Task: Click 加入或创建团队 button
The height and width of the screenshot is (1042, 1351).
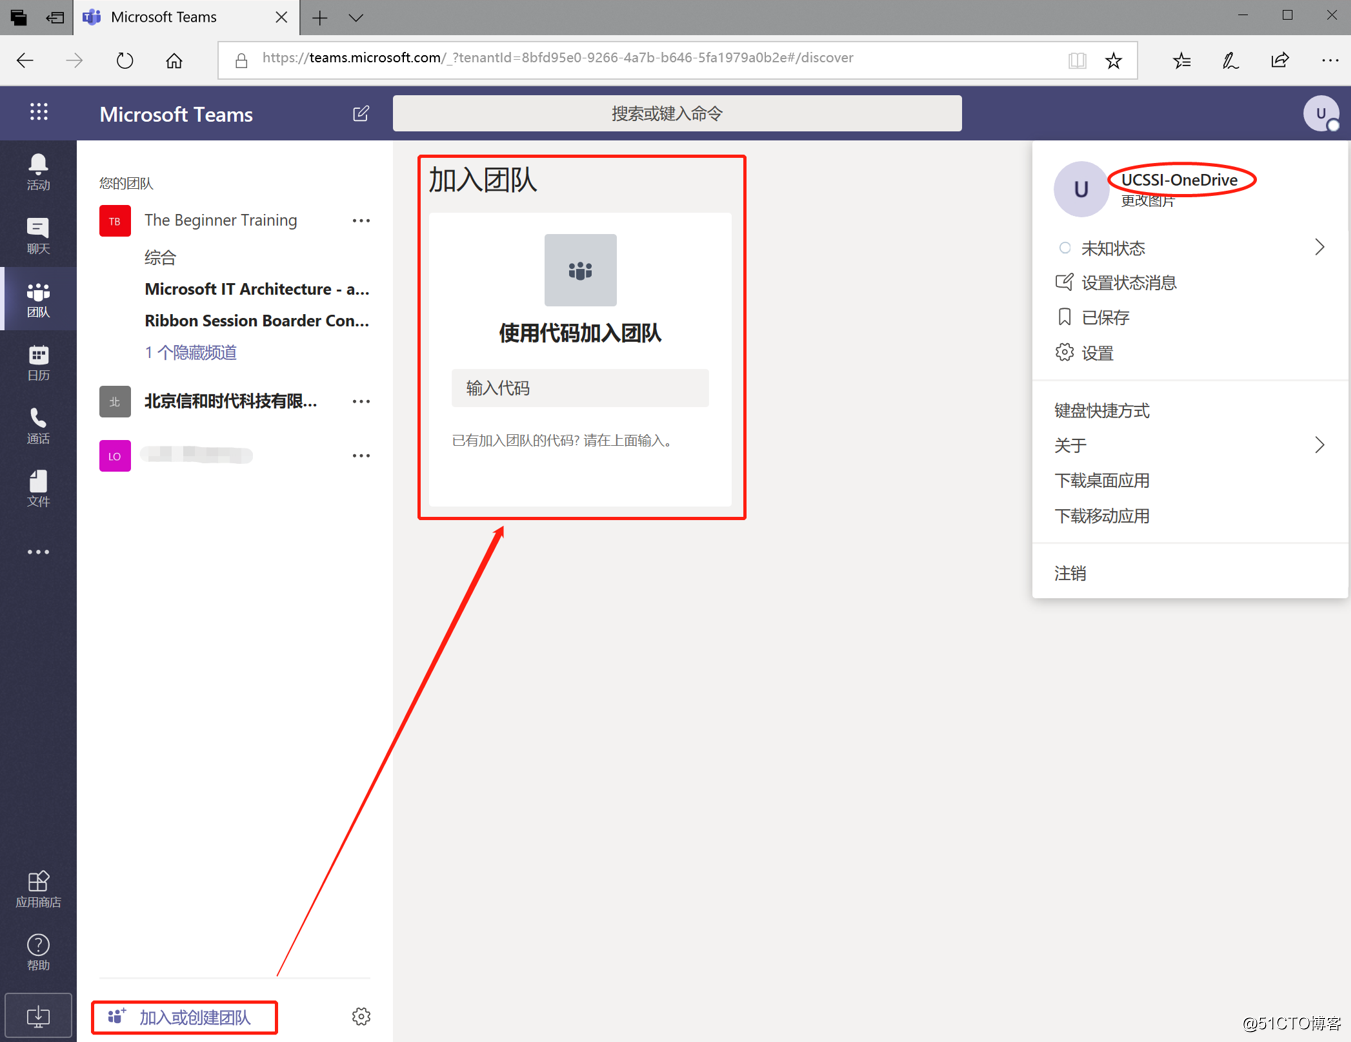Action: pos(184,1017)
